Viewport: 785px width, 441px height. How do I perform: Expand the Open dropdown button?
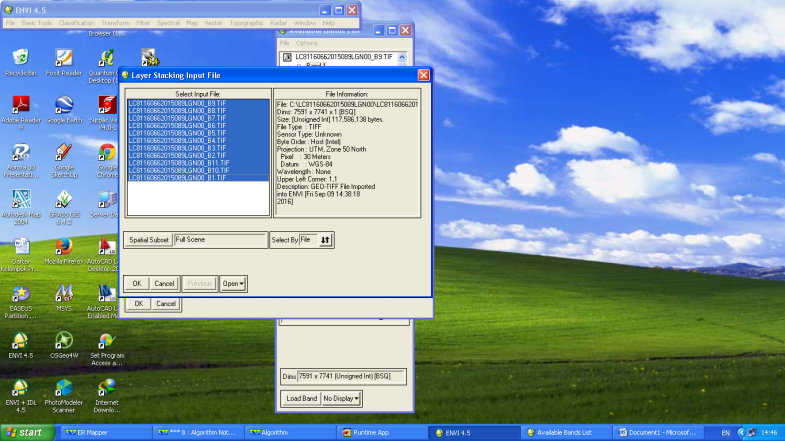point(233,283)
